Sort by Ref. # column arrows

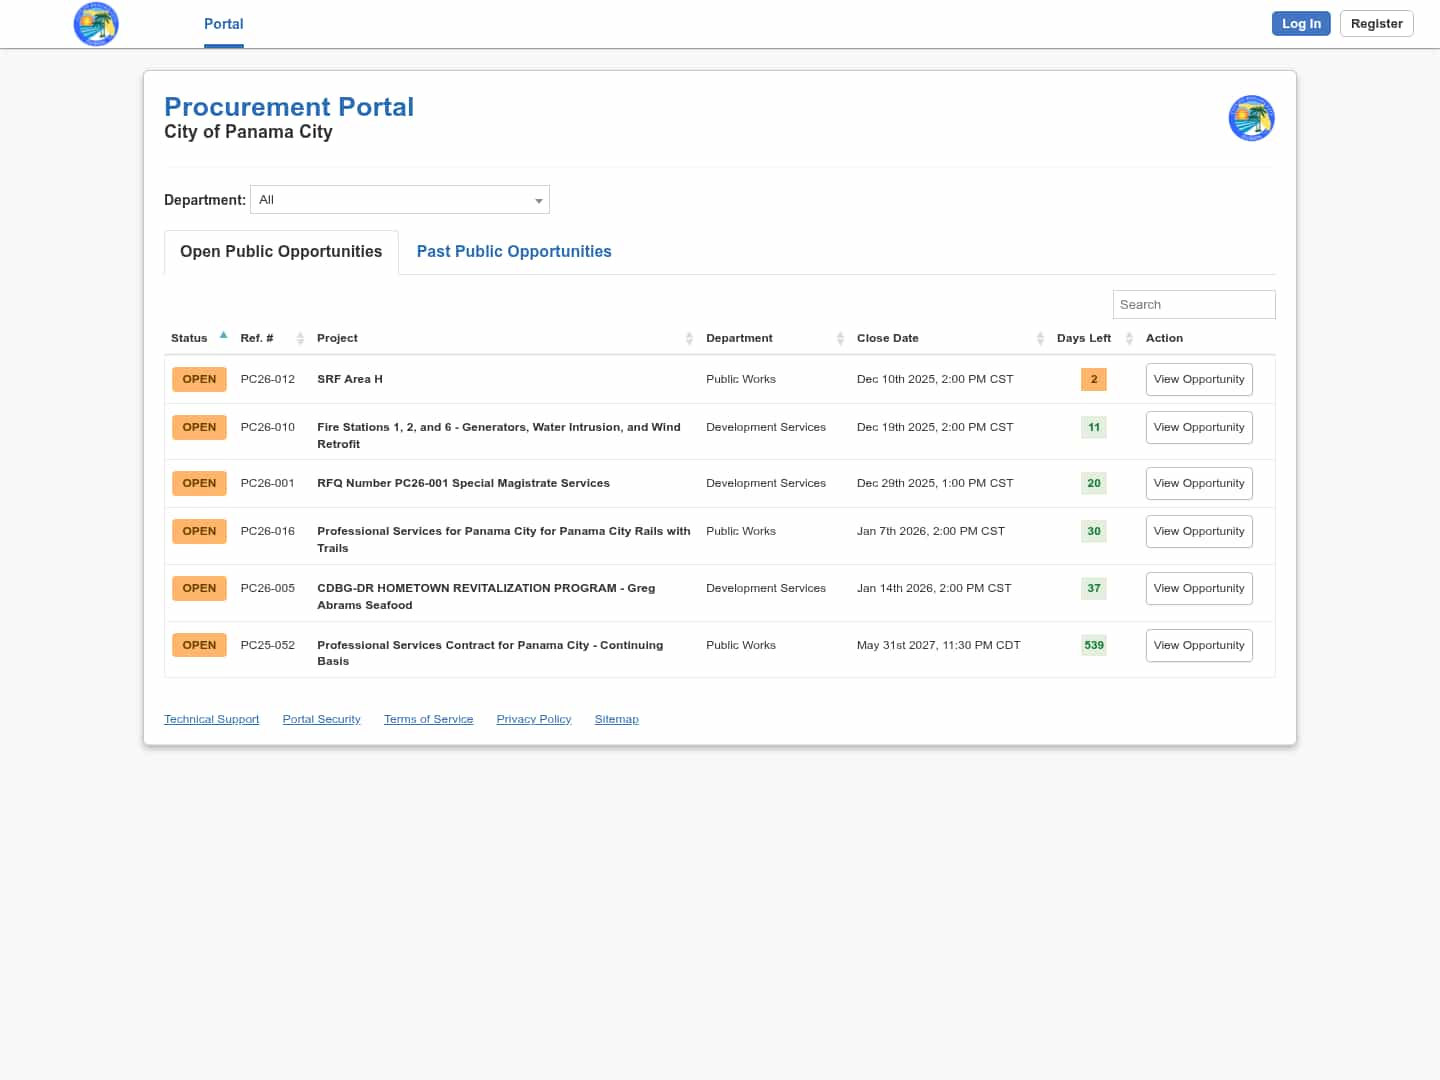[300, 339]
